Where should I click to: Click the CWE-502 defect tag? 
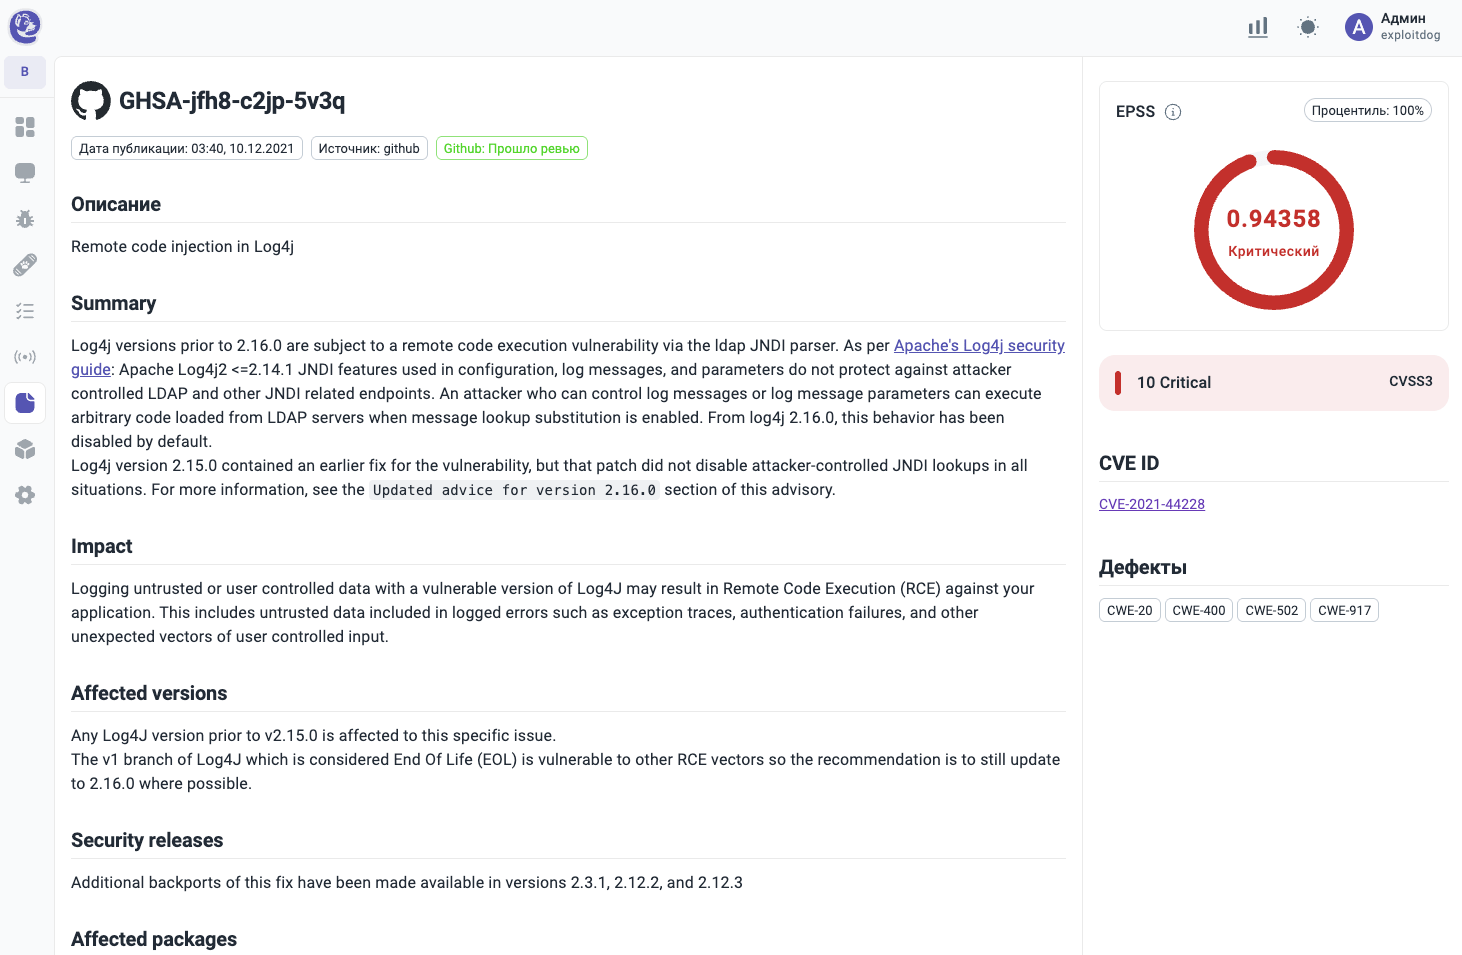pyautogui.click(x=1271, y=610)
